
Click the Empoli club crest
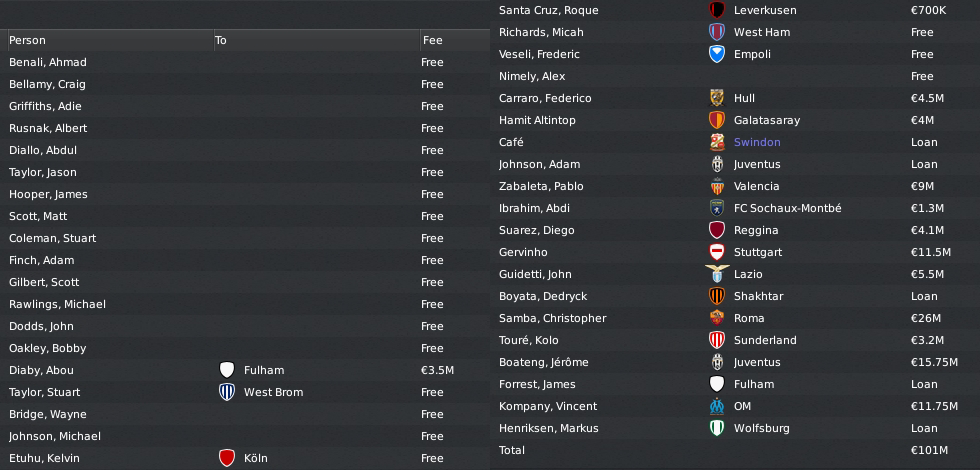(x=716, y=54)
